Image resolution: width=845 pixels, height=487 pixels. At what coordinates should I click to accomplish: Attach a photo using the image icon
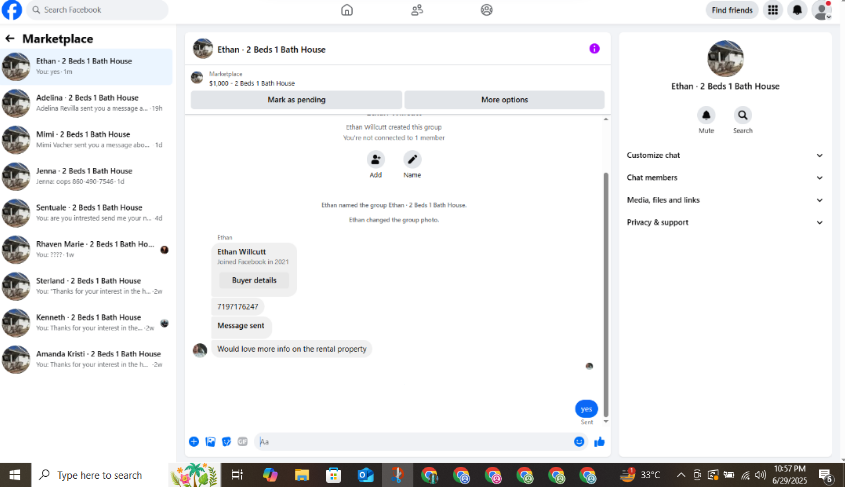tap(210, 442)
